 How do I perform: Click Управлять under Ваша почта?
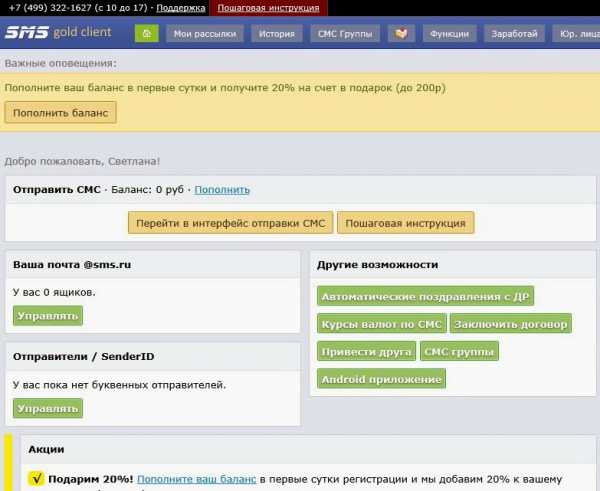tap(48, 316)
